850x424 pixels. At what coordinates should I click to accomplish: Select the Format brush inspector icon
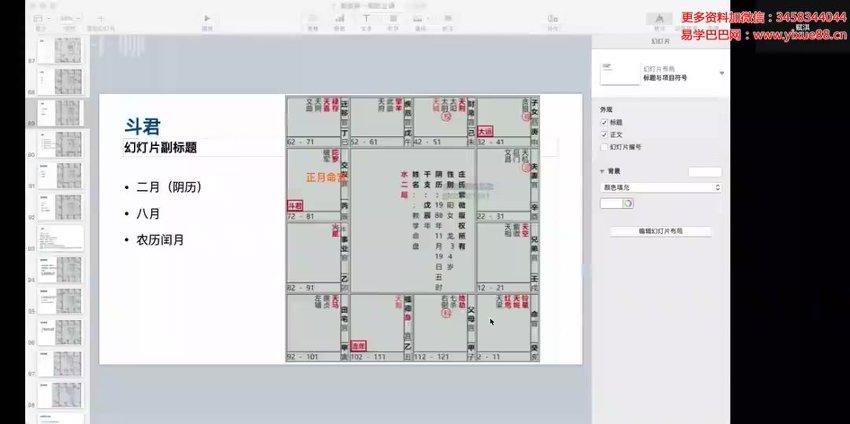(659, 19)
